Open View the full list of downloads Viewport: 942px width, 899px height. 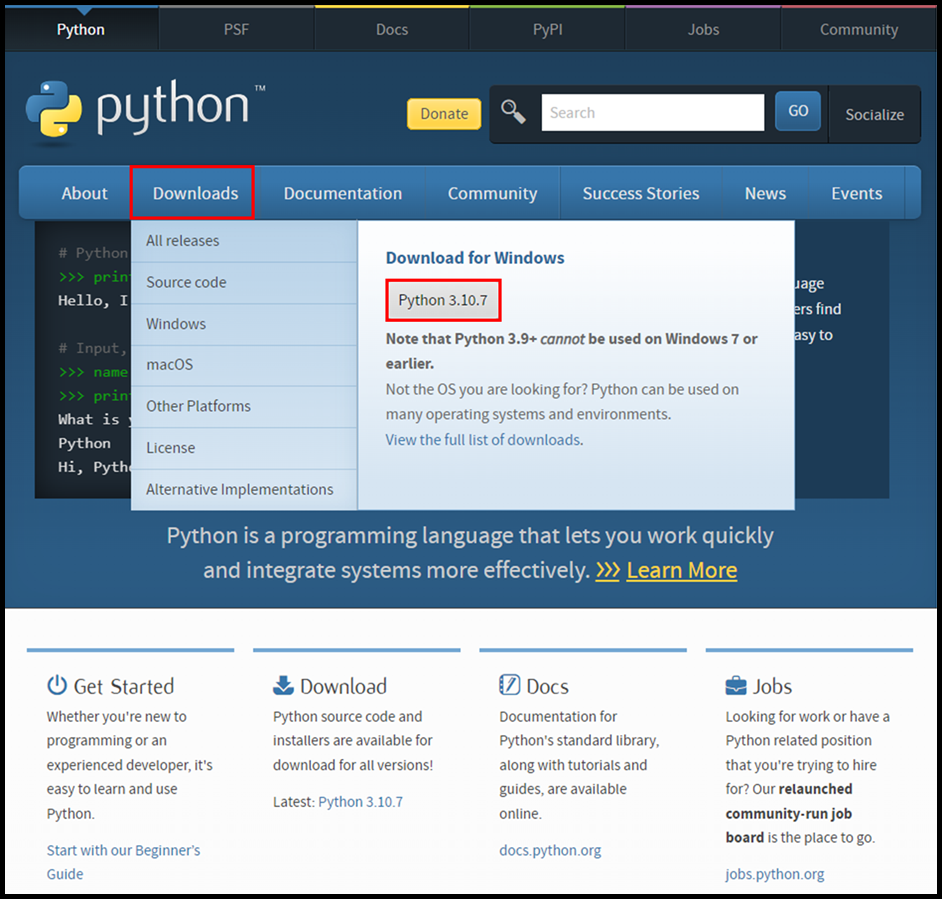click(484, 440)
